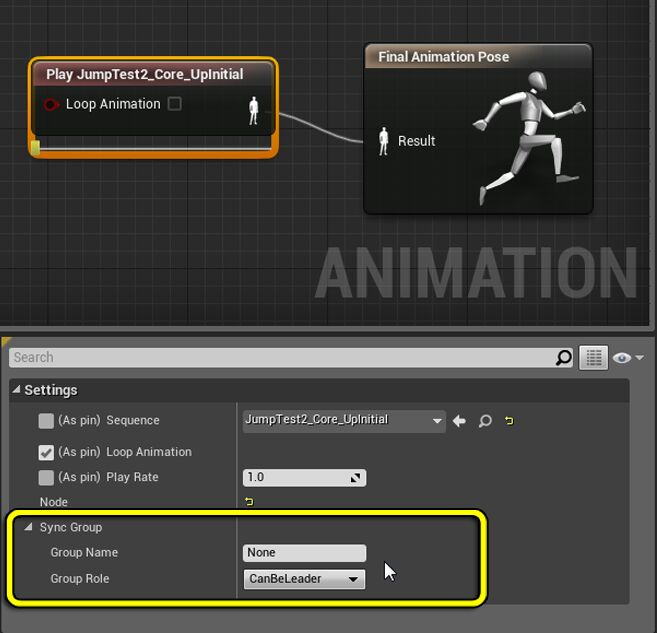Screen dimensions: 657x633
Task: Open the property matrix grid button
Action: pyautogui.click(x=593, y=357)
